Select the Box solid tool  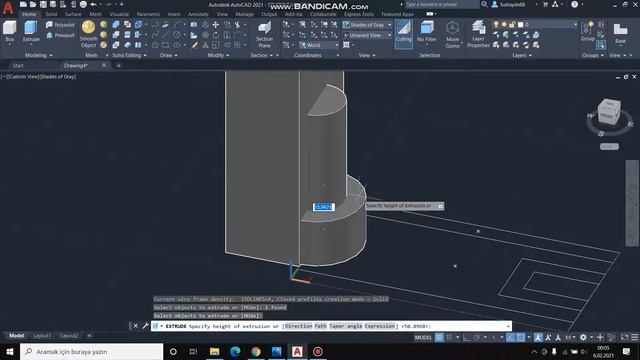click(9, 32)
